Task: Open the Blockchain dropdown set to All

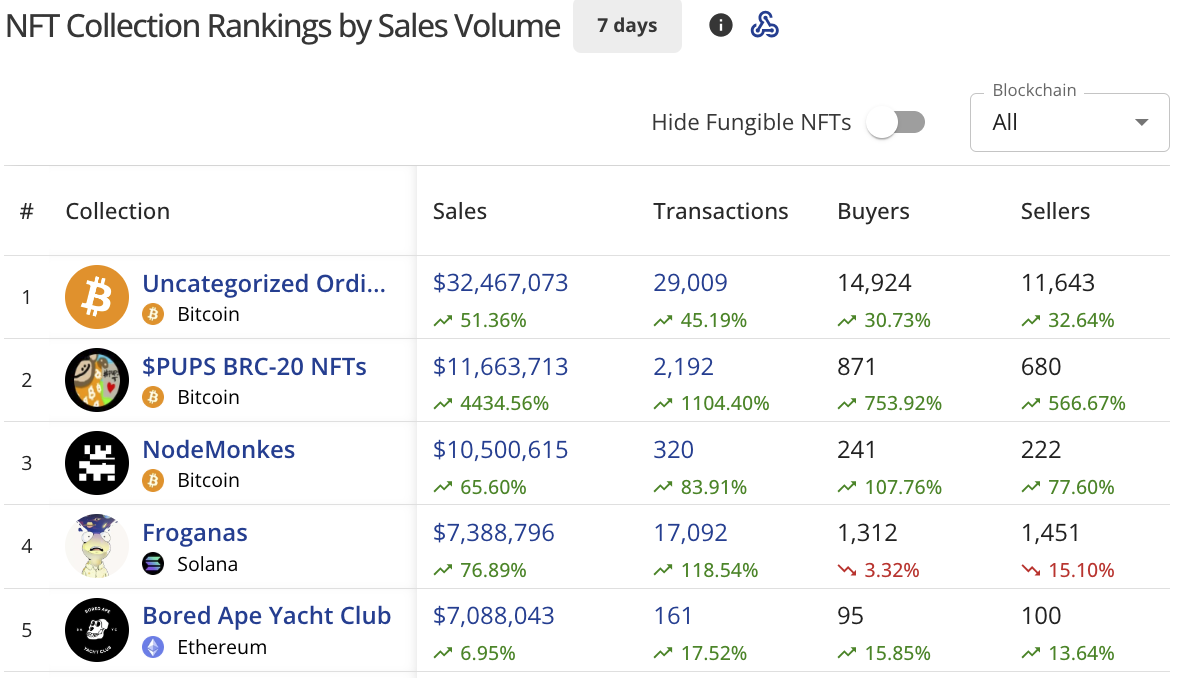Action: coord(1069,122)
